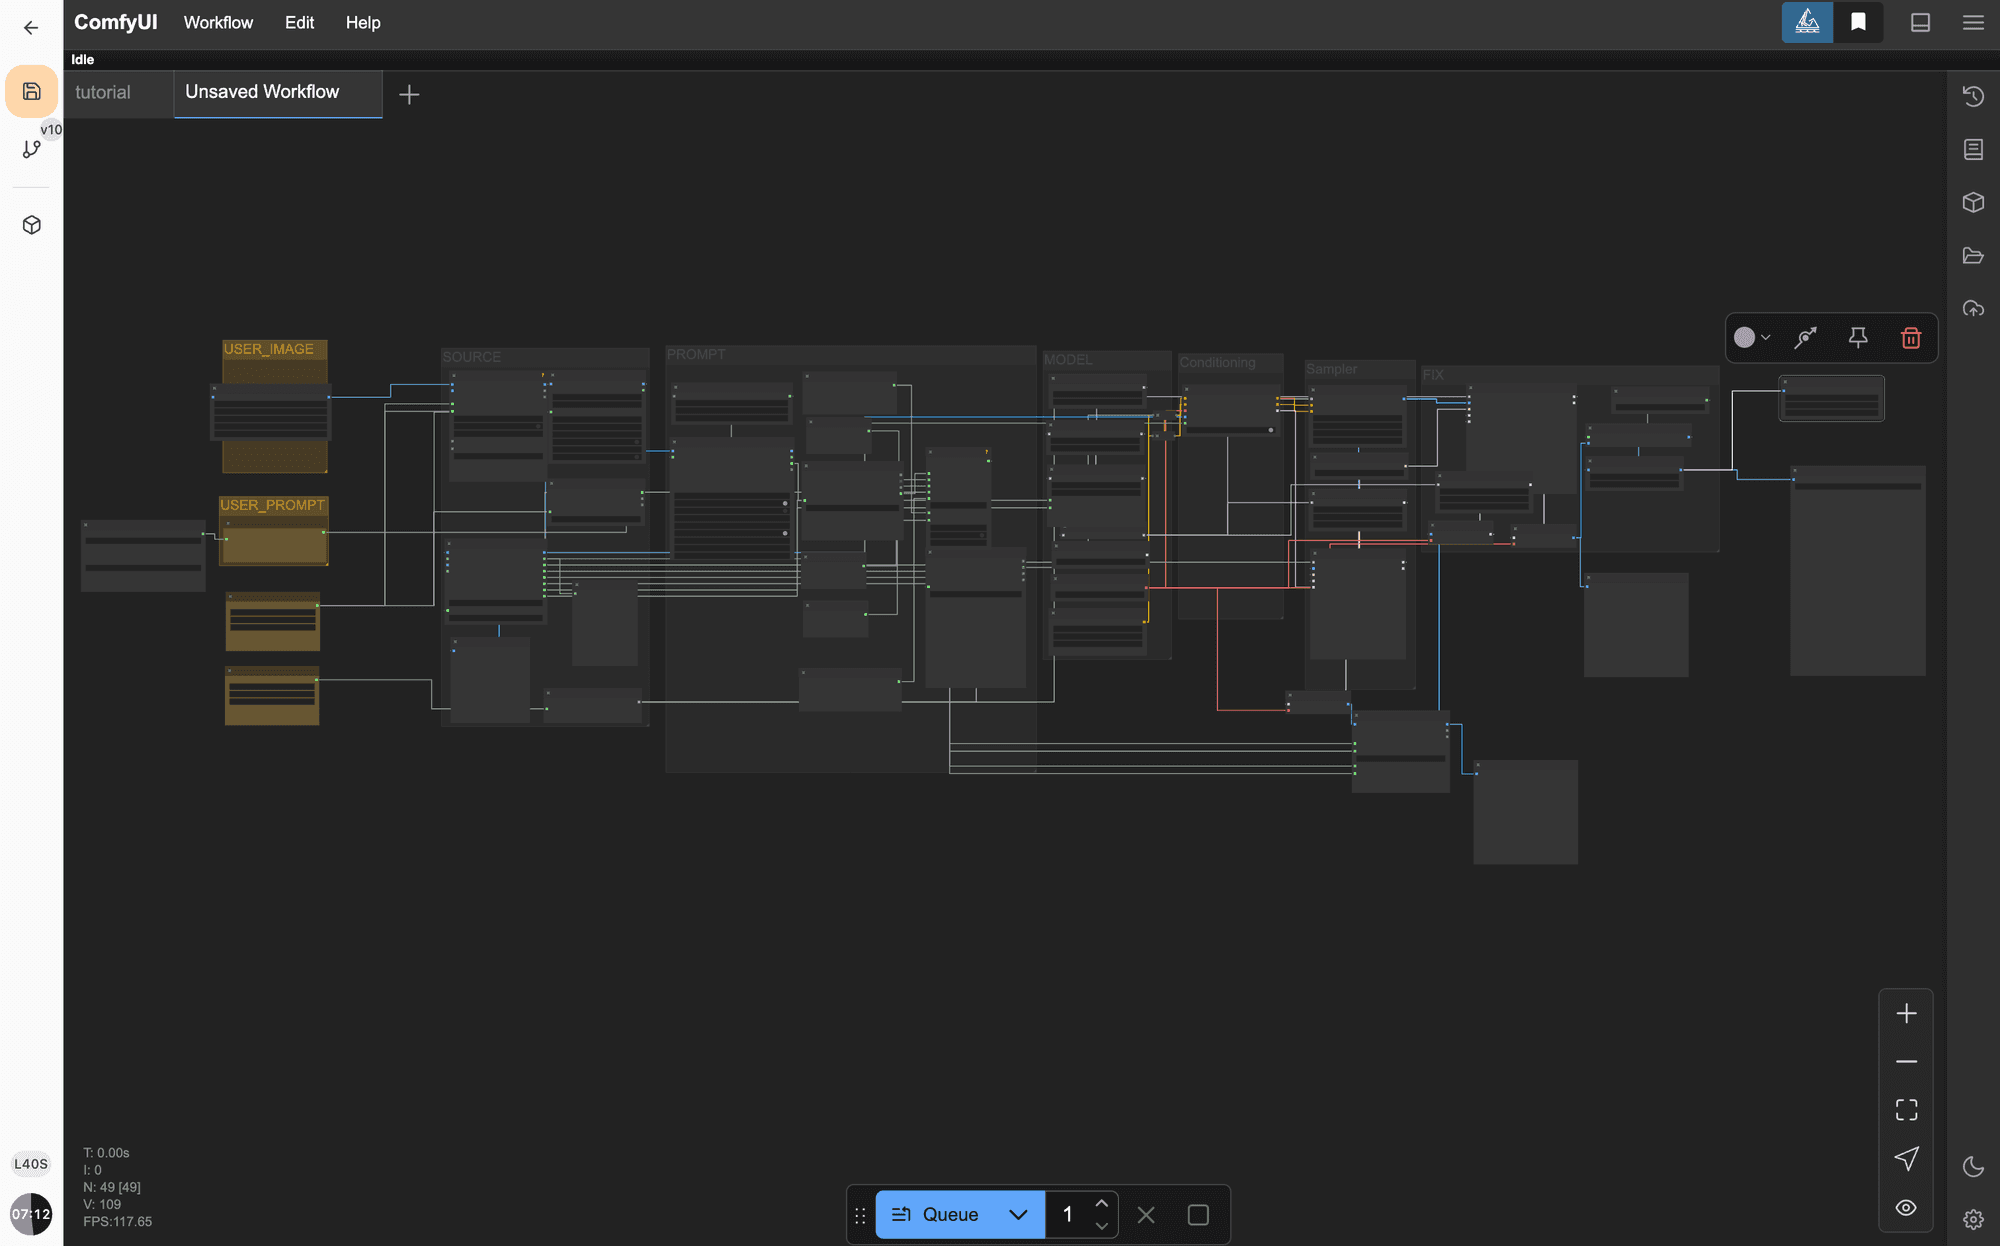Click the fit view frame icon
Viewport: 2000px width, 1246px height.
pyautogui.click(x=1906, y=1109)
